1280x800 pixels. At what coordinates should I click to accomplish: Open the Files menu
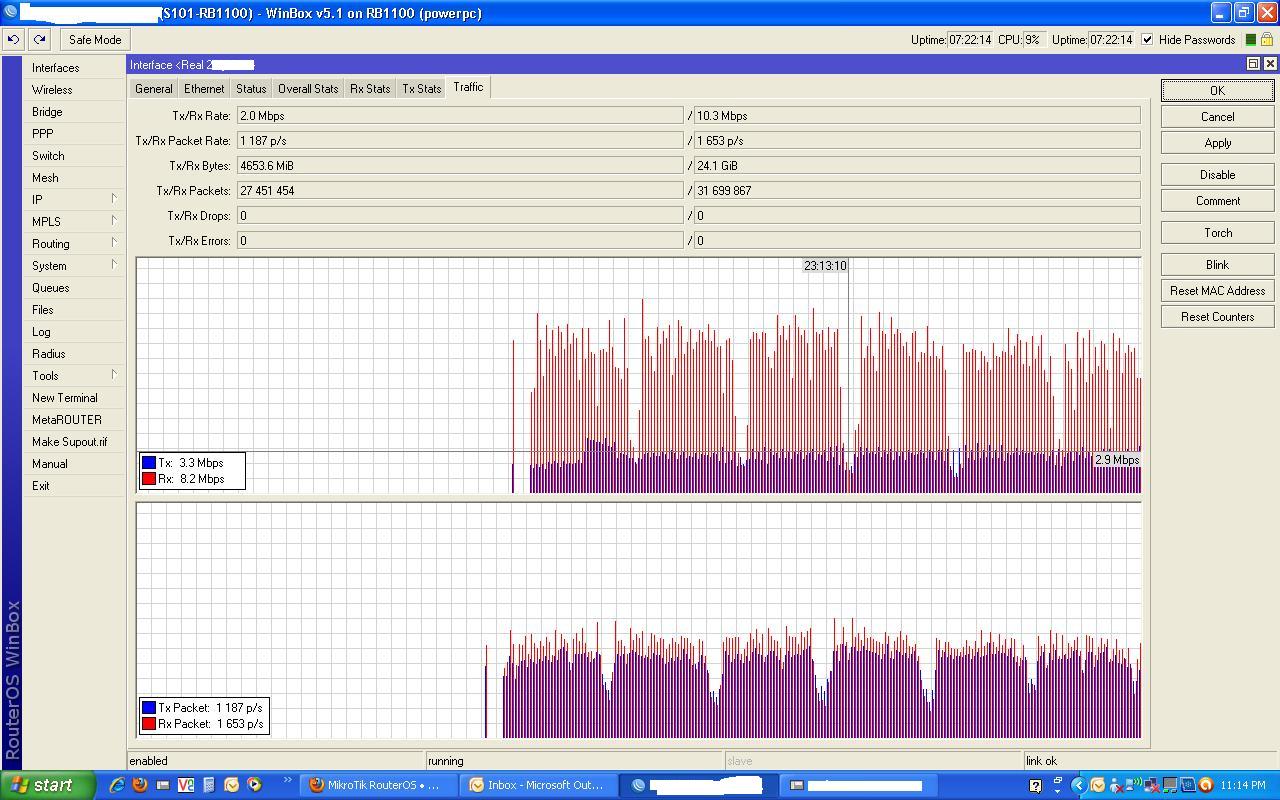(x=74, y=310)
